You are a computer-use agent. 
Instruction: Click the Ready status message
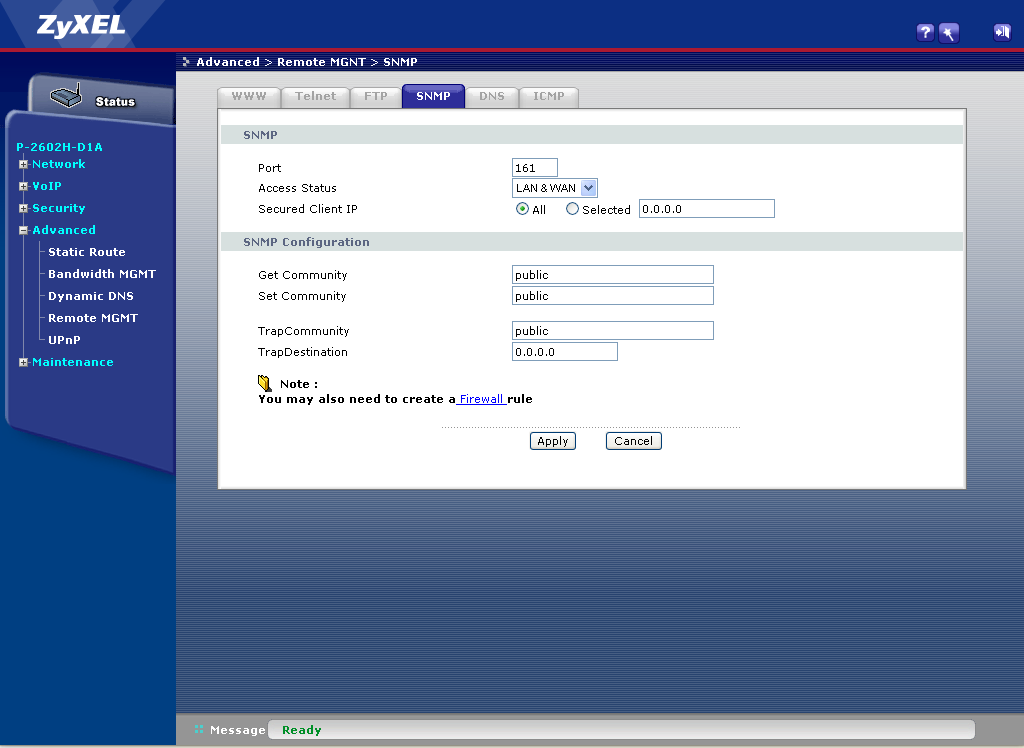[x=302, y=730]
